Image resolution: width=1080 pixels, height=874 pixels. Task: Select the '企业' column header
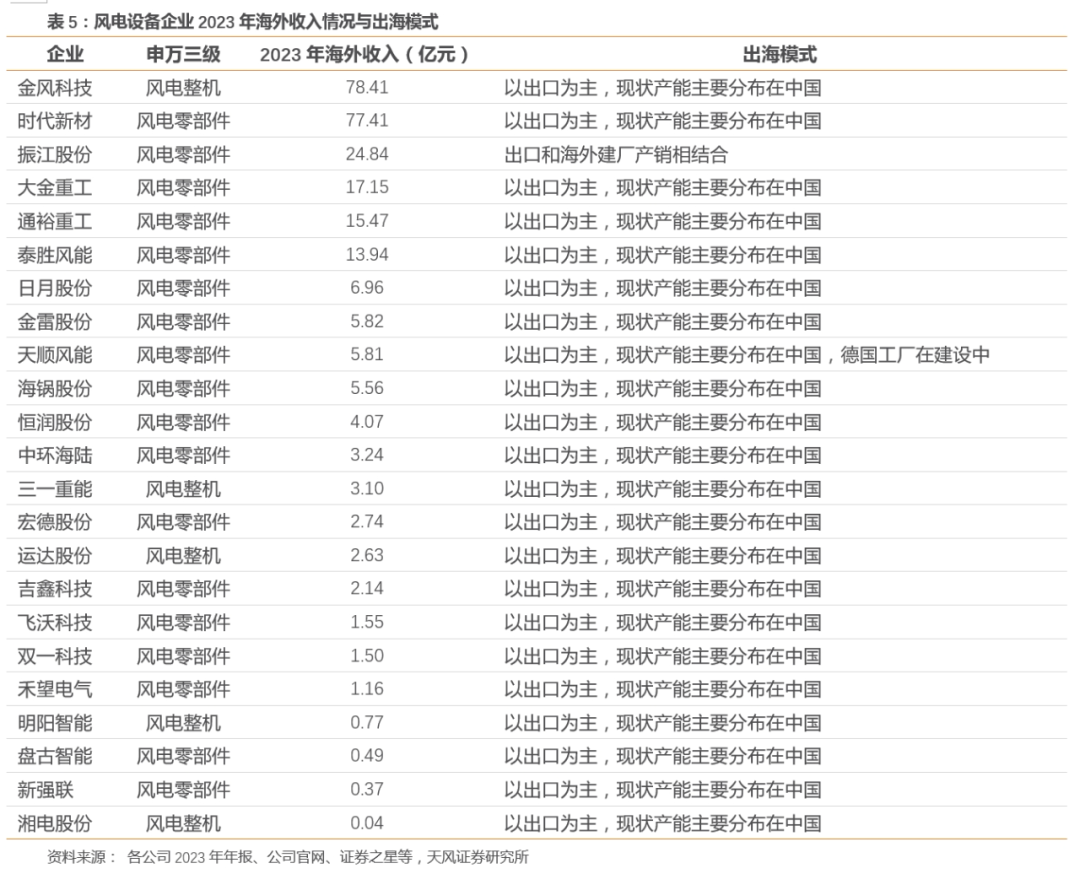[x=65, y=54]
